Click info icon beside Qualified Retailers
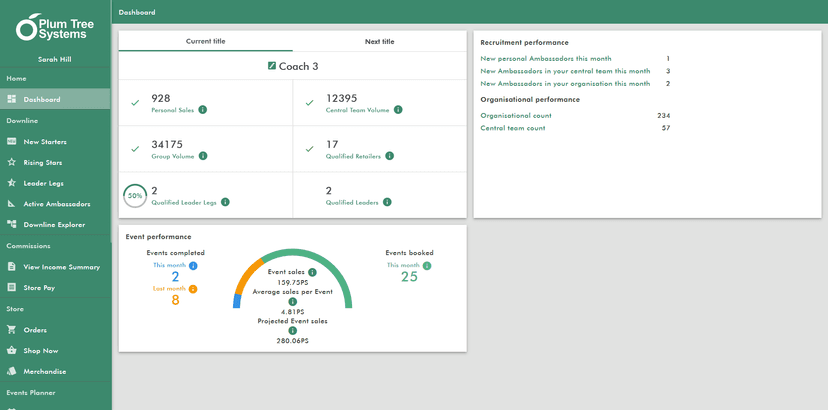This screenshot has width=828, height=410. [389, 156]
